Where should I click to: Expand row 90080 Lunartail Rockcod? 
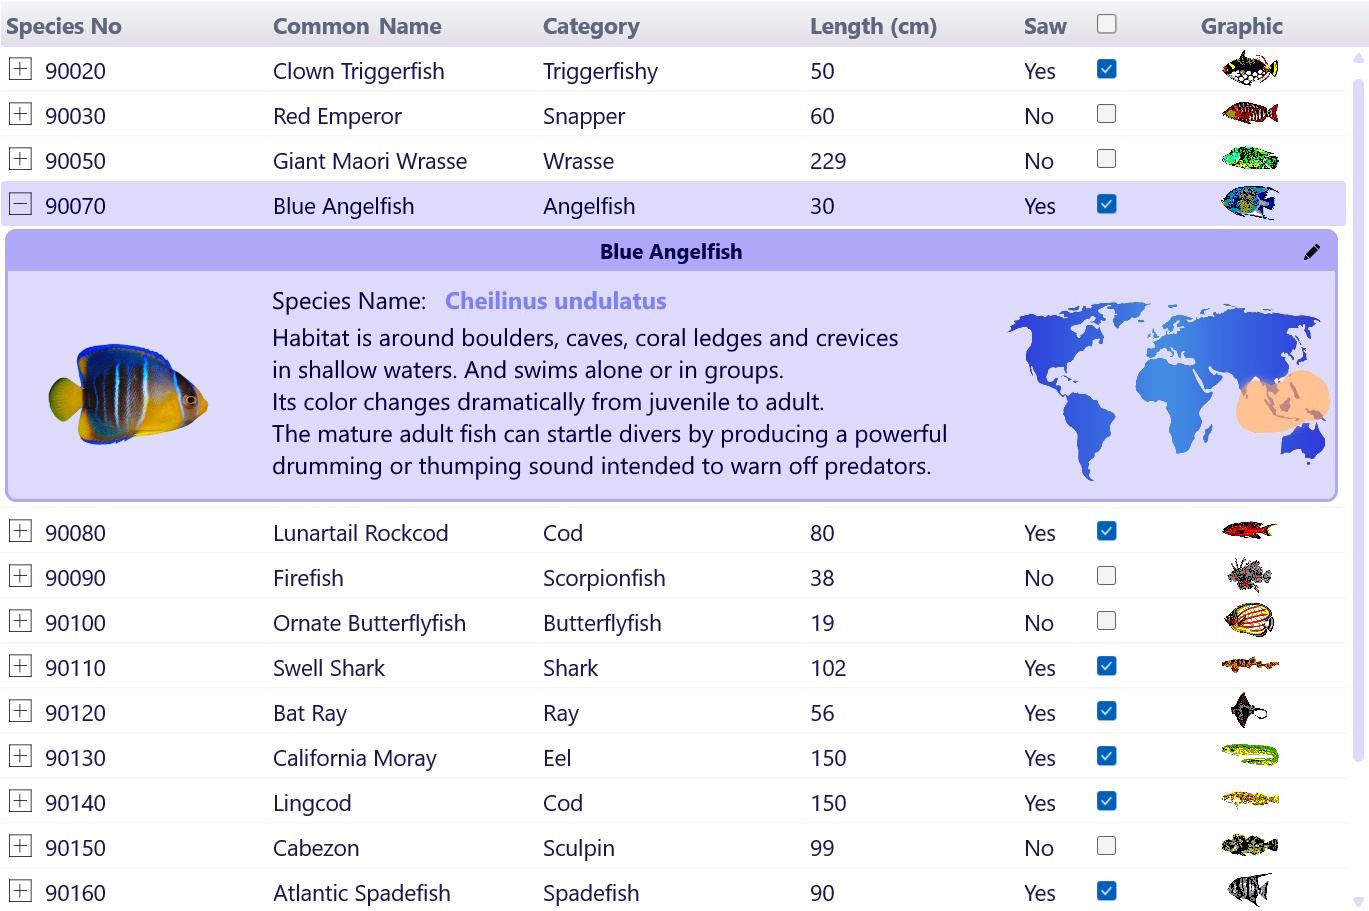click(20, 531)
